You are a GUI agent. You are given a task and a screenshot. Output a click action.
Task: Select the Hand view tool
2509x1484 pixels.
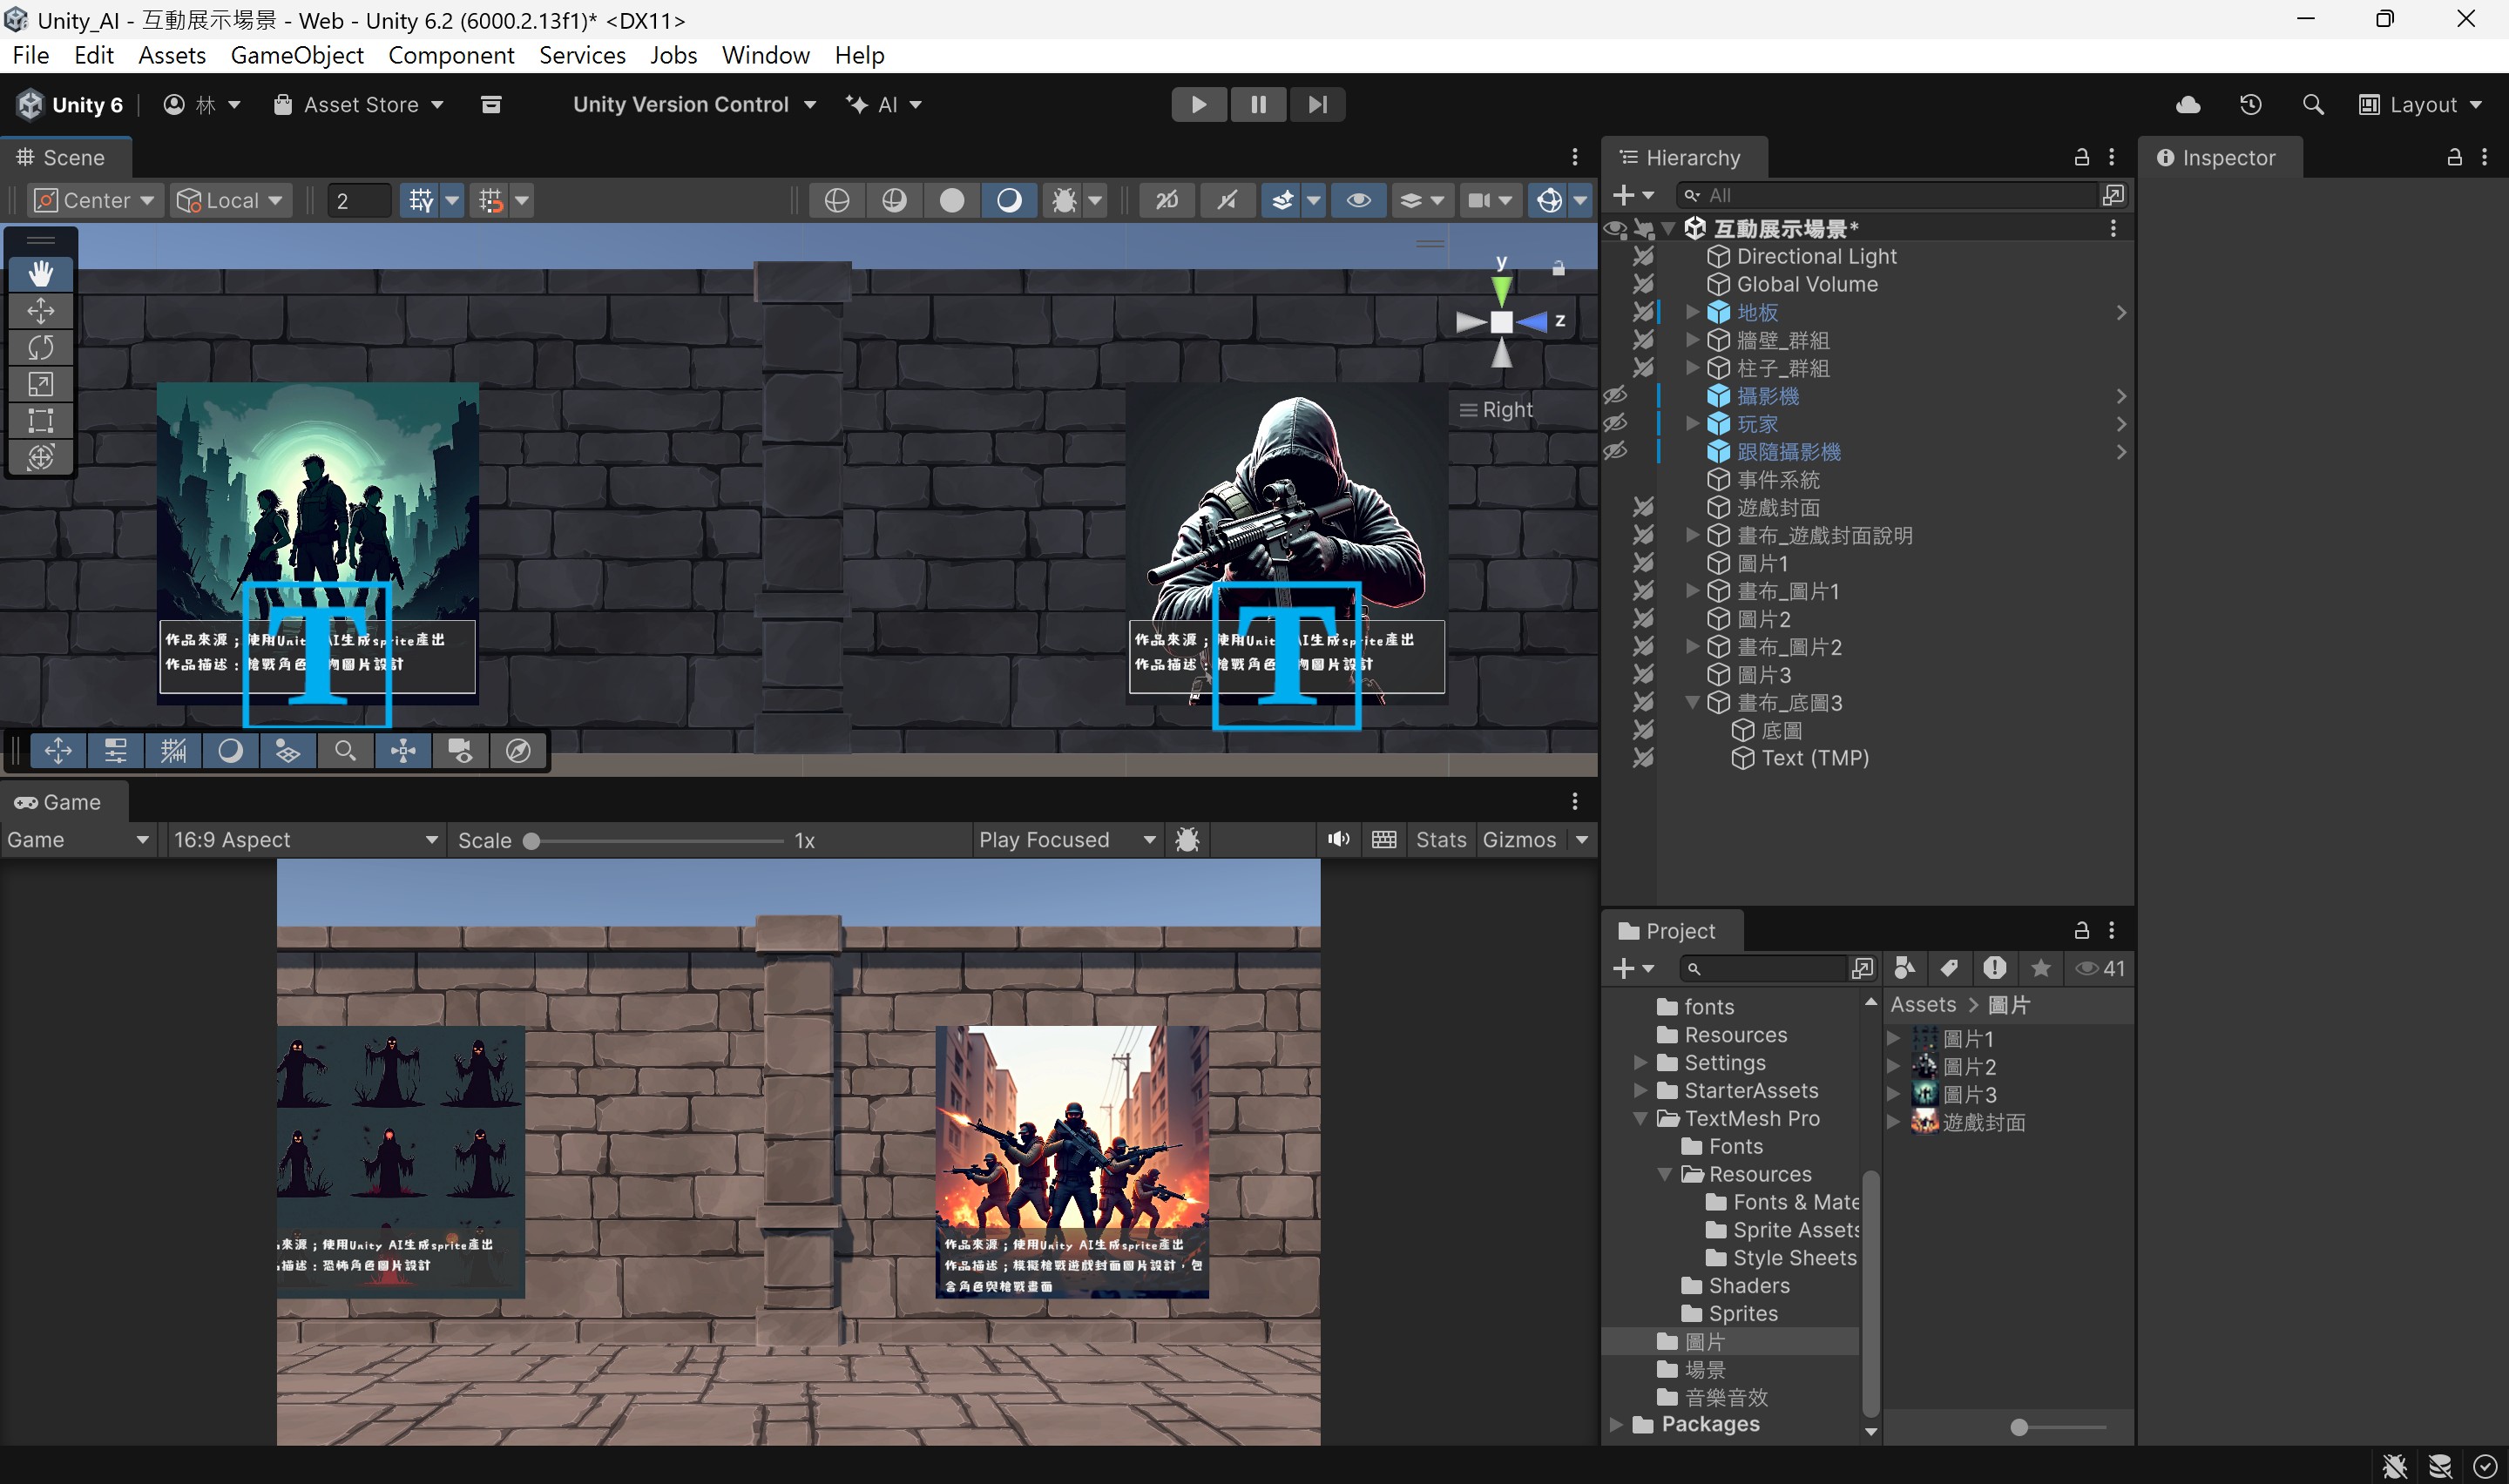[x=41, y=273]
